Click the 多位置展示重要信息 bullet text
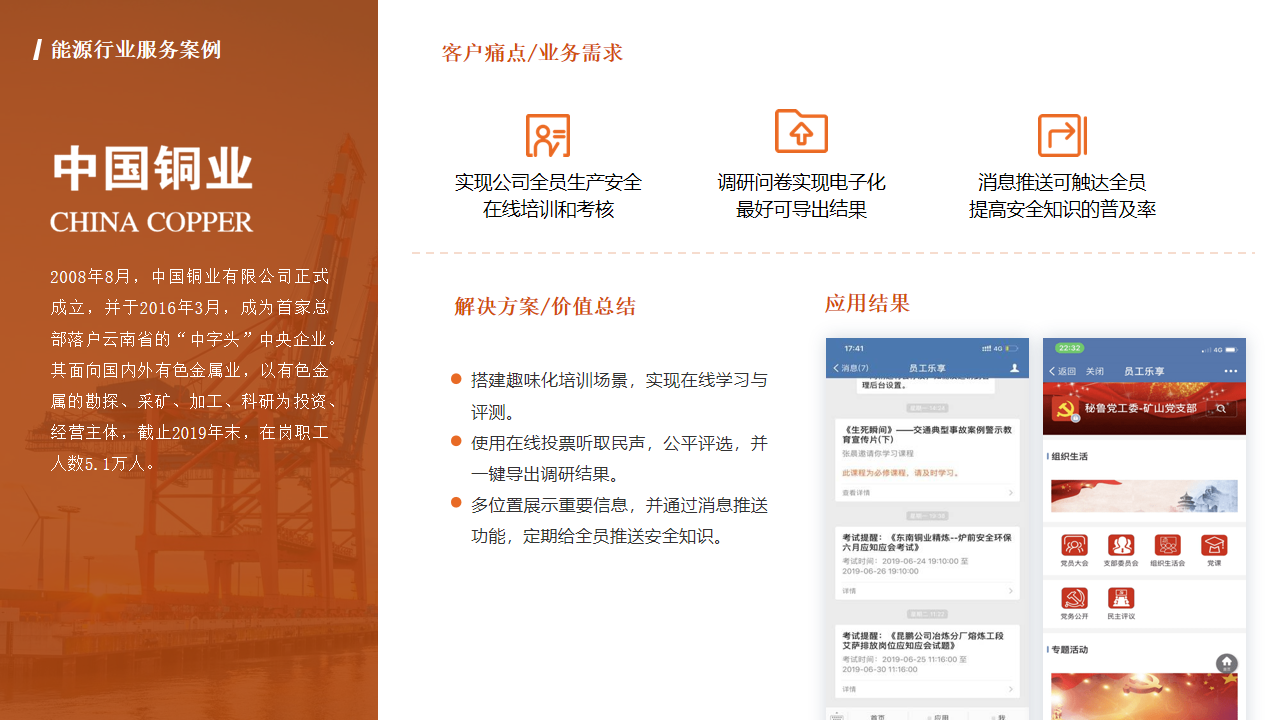Screen dimensions: 1280x720 [x=619, y=520]
